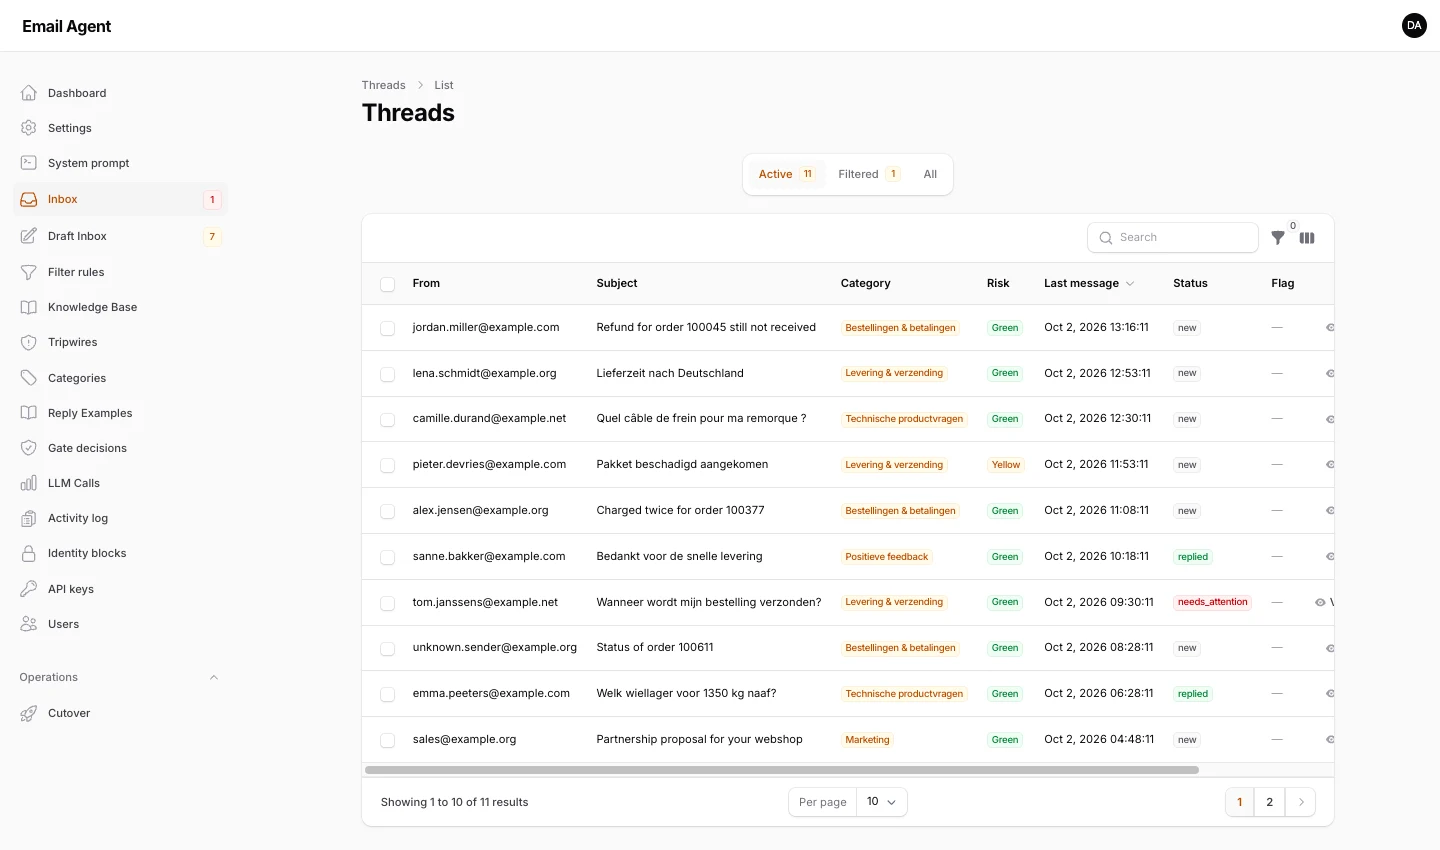Viewport: 1440px width, 850px height.
Task: Open table filter funnel icon near search
Action: point(1278,238)
